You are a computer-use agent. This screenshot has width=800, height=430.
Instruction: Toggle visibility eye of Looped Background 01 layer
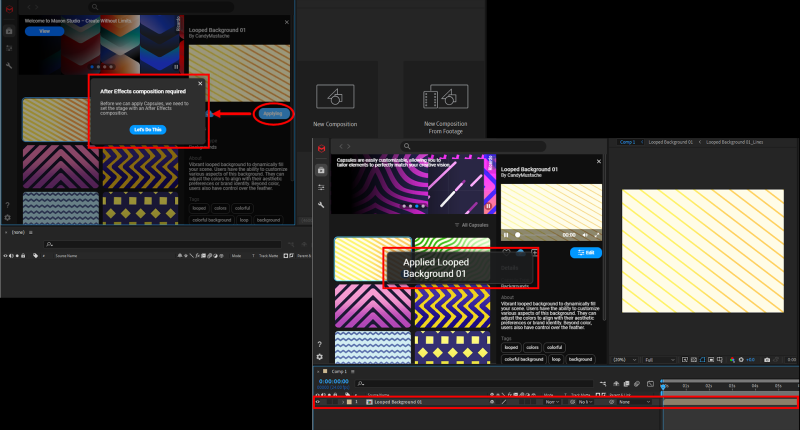(x=318, y=402)
